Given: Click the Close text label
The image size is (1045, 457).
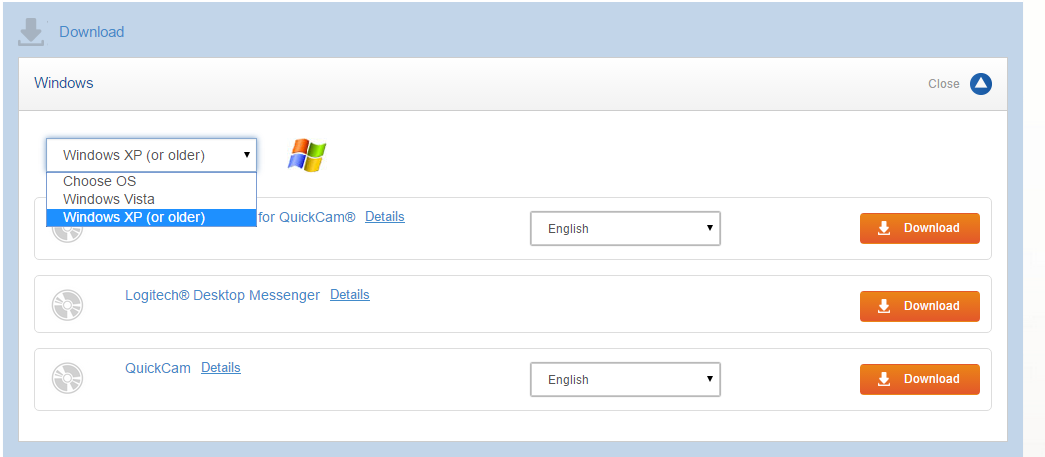Looking at the screenshot, I should [x=944, y=84].
